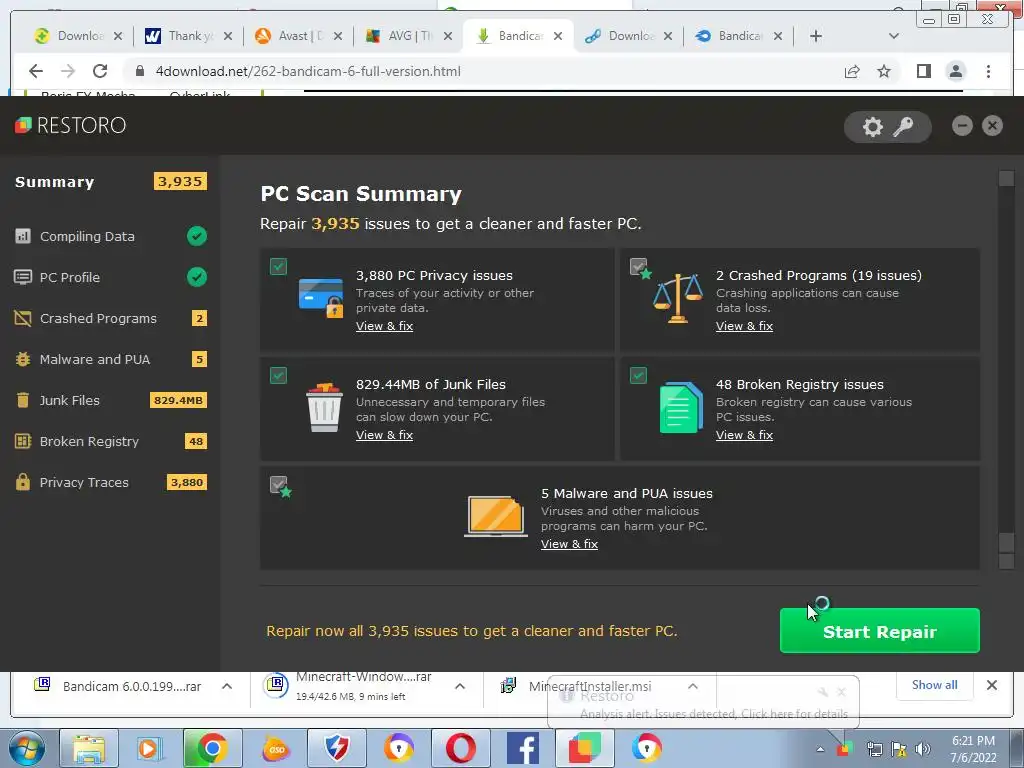Select Junk Files in sidebar
Screen dimensions: 1024x768
110,400
